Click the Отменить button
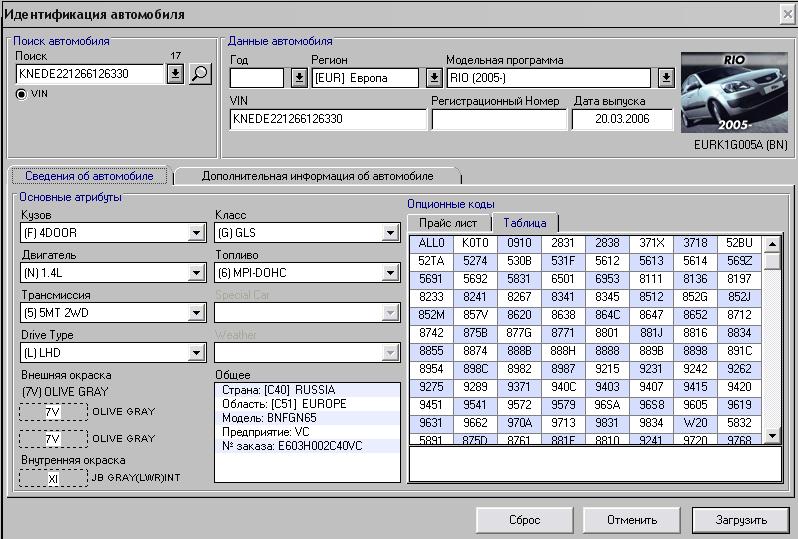 631,520
